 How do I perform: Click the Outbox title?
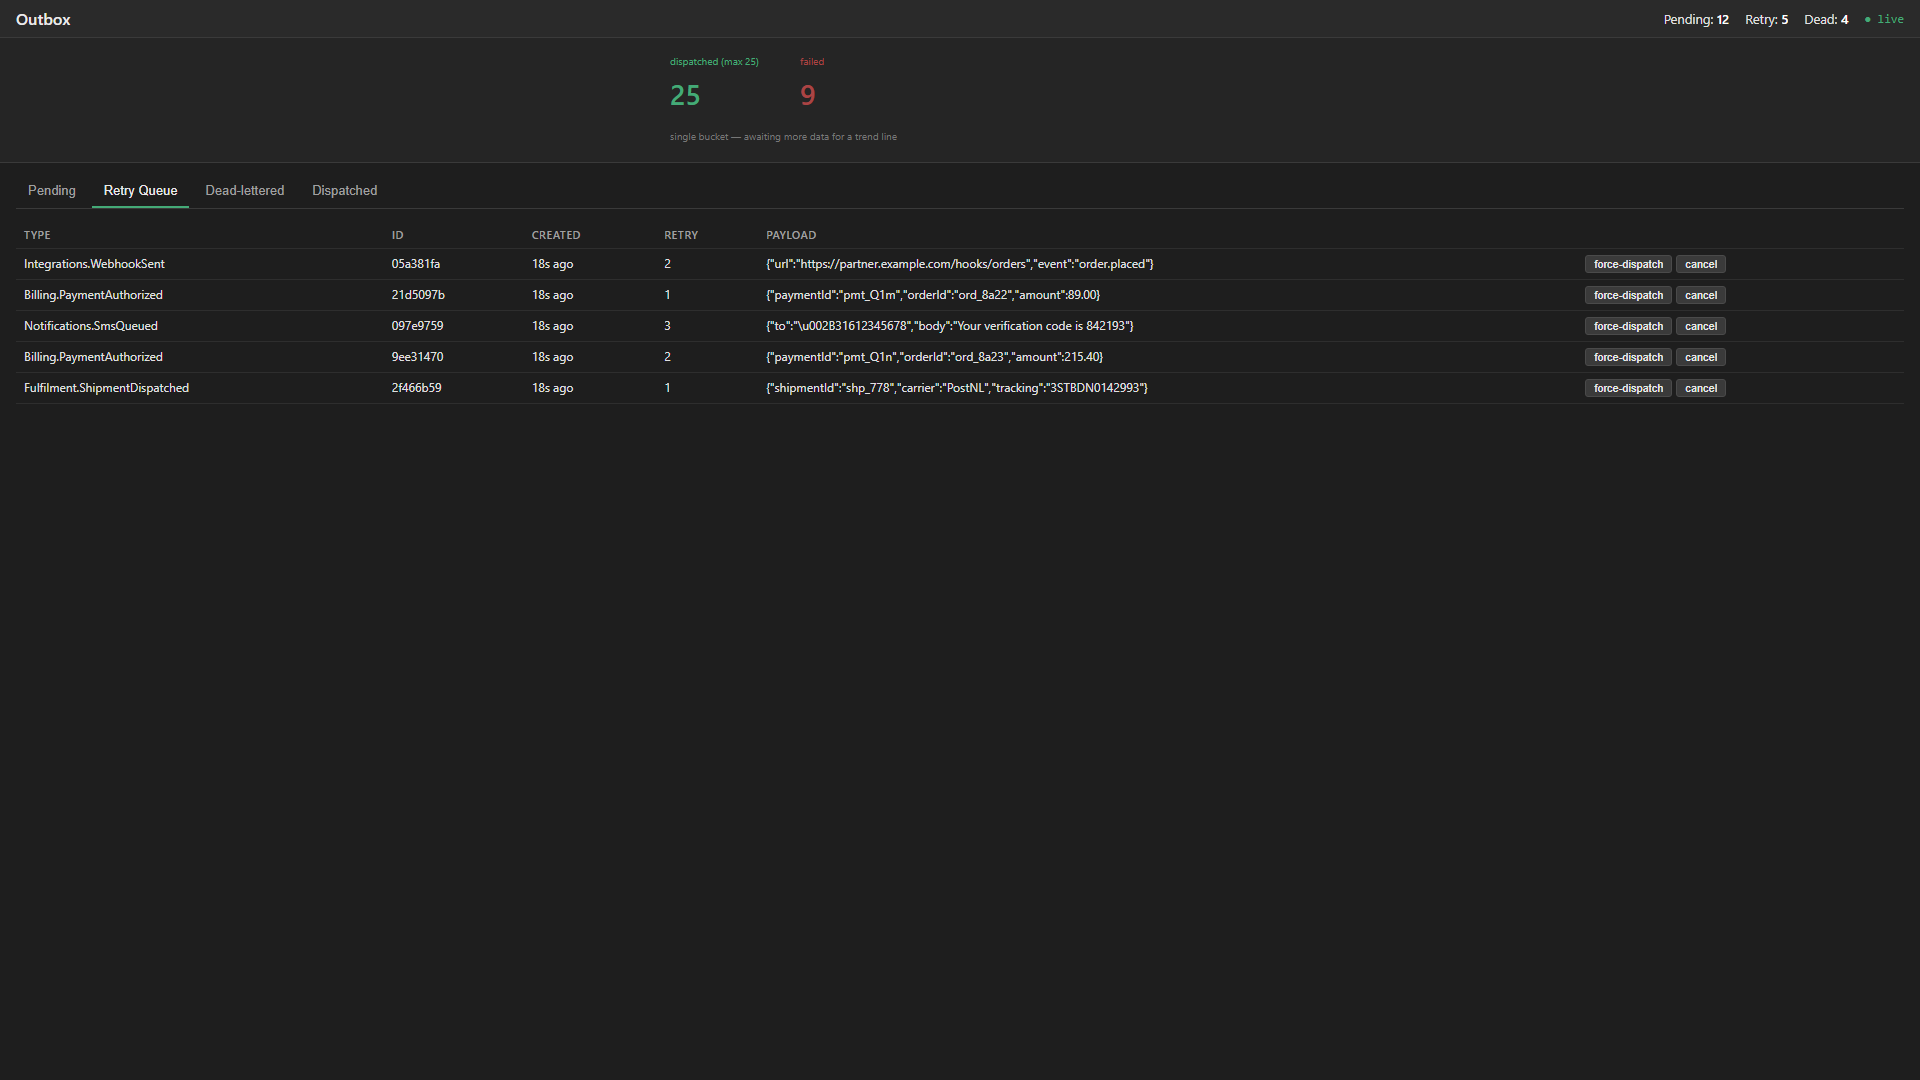coord(43,20)
